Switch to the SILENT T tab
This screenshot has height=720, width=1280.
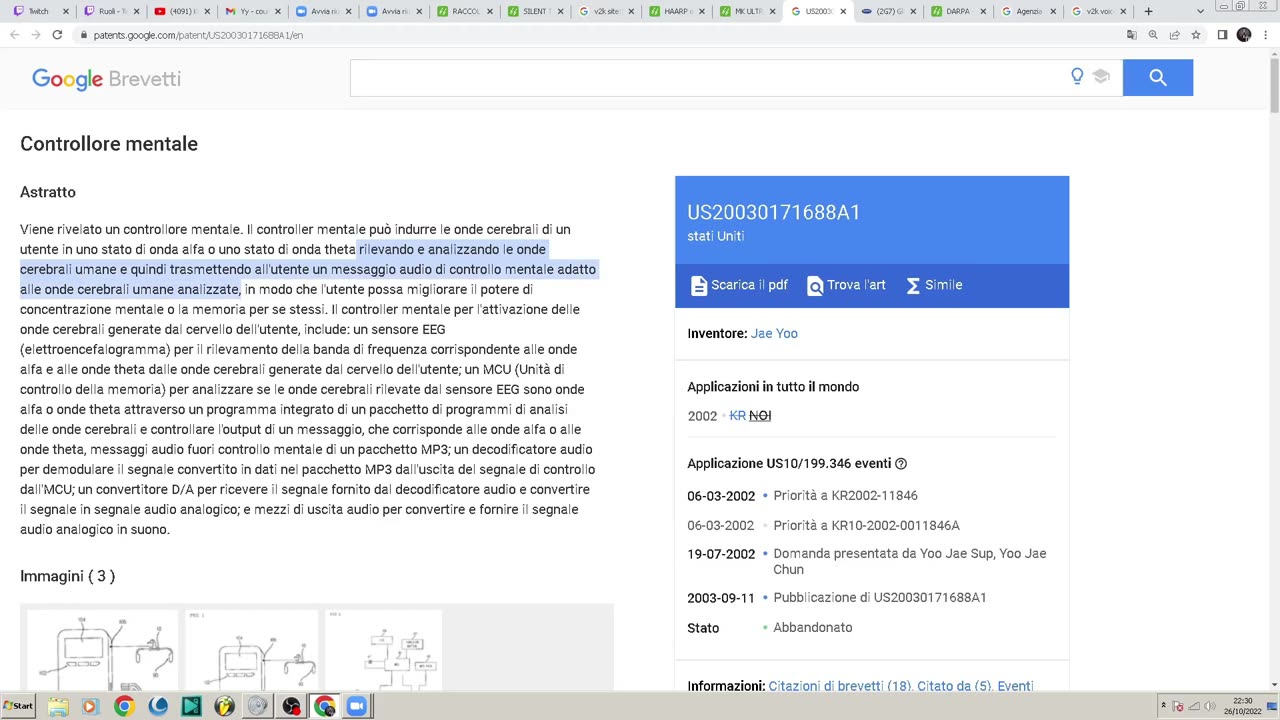534,11
